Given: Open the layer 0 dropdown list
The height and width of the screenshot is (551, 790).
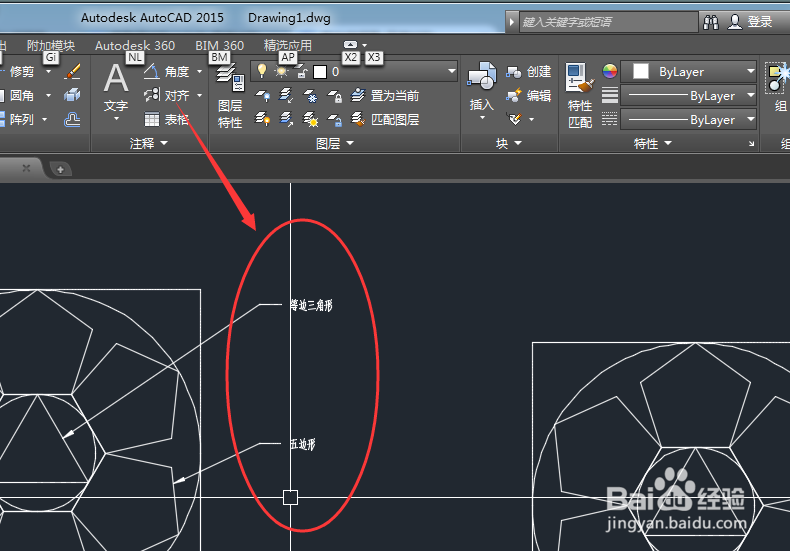Looking at the screenshot, I should [452, 72].
